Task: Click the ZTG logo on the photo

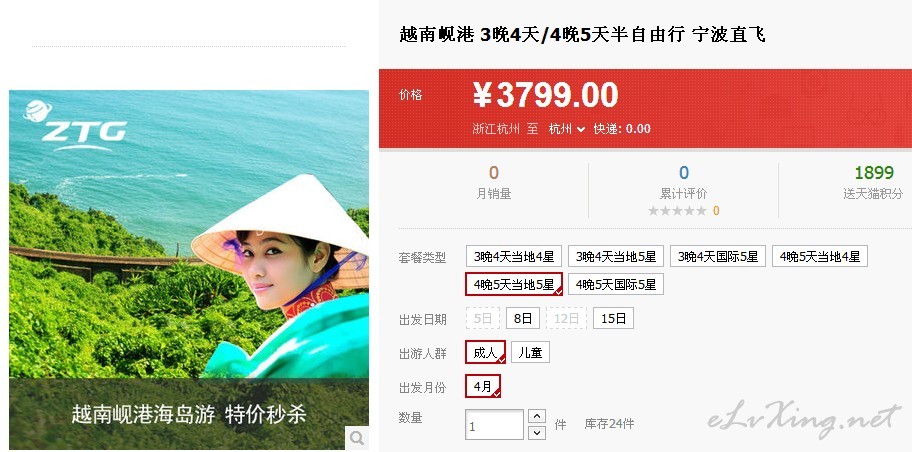Action: (x=74, y=126)
